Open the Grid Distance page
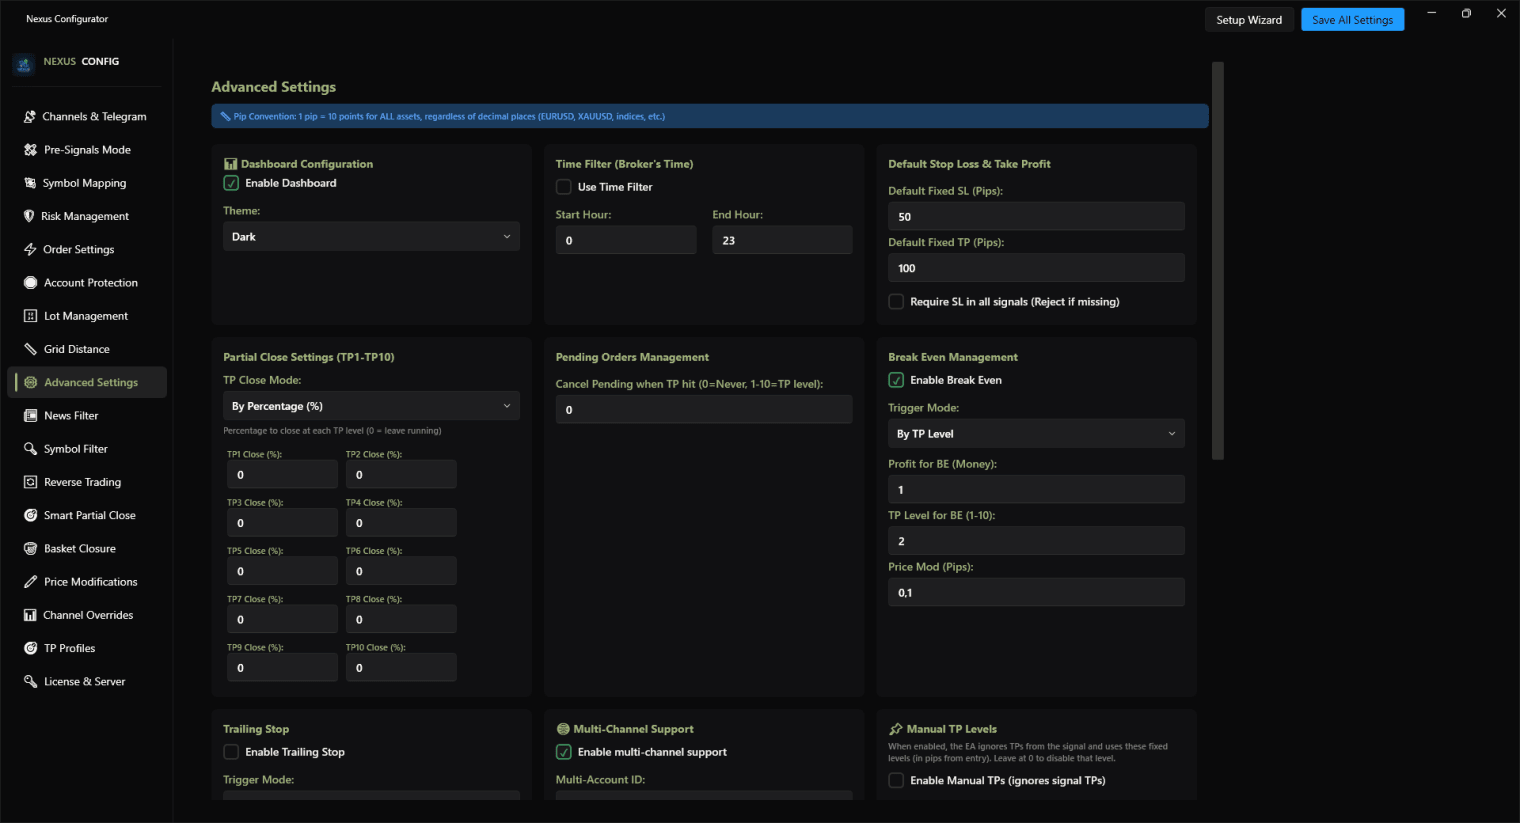 tap(87, 349)
